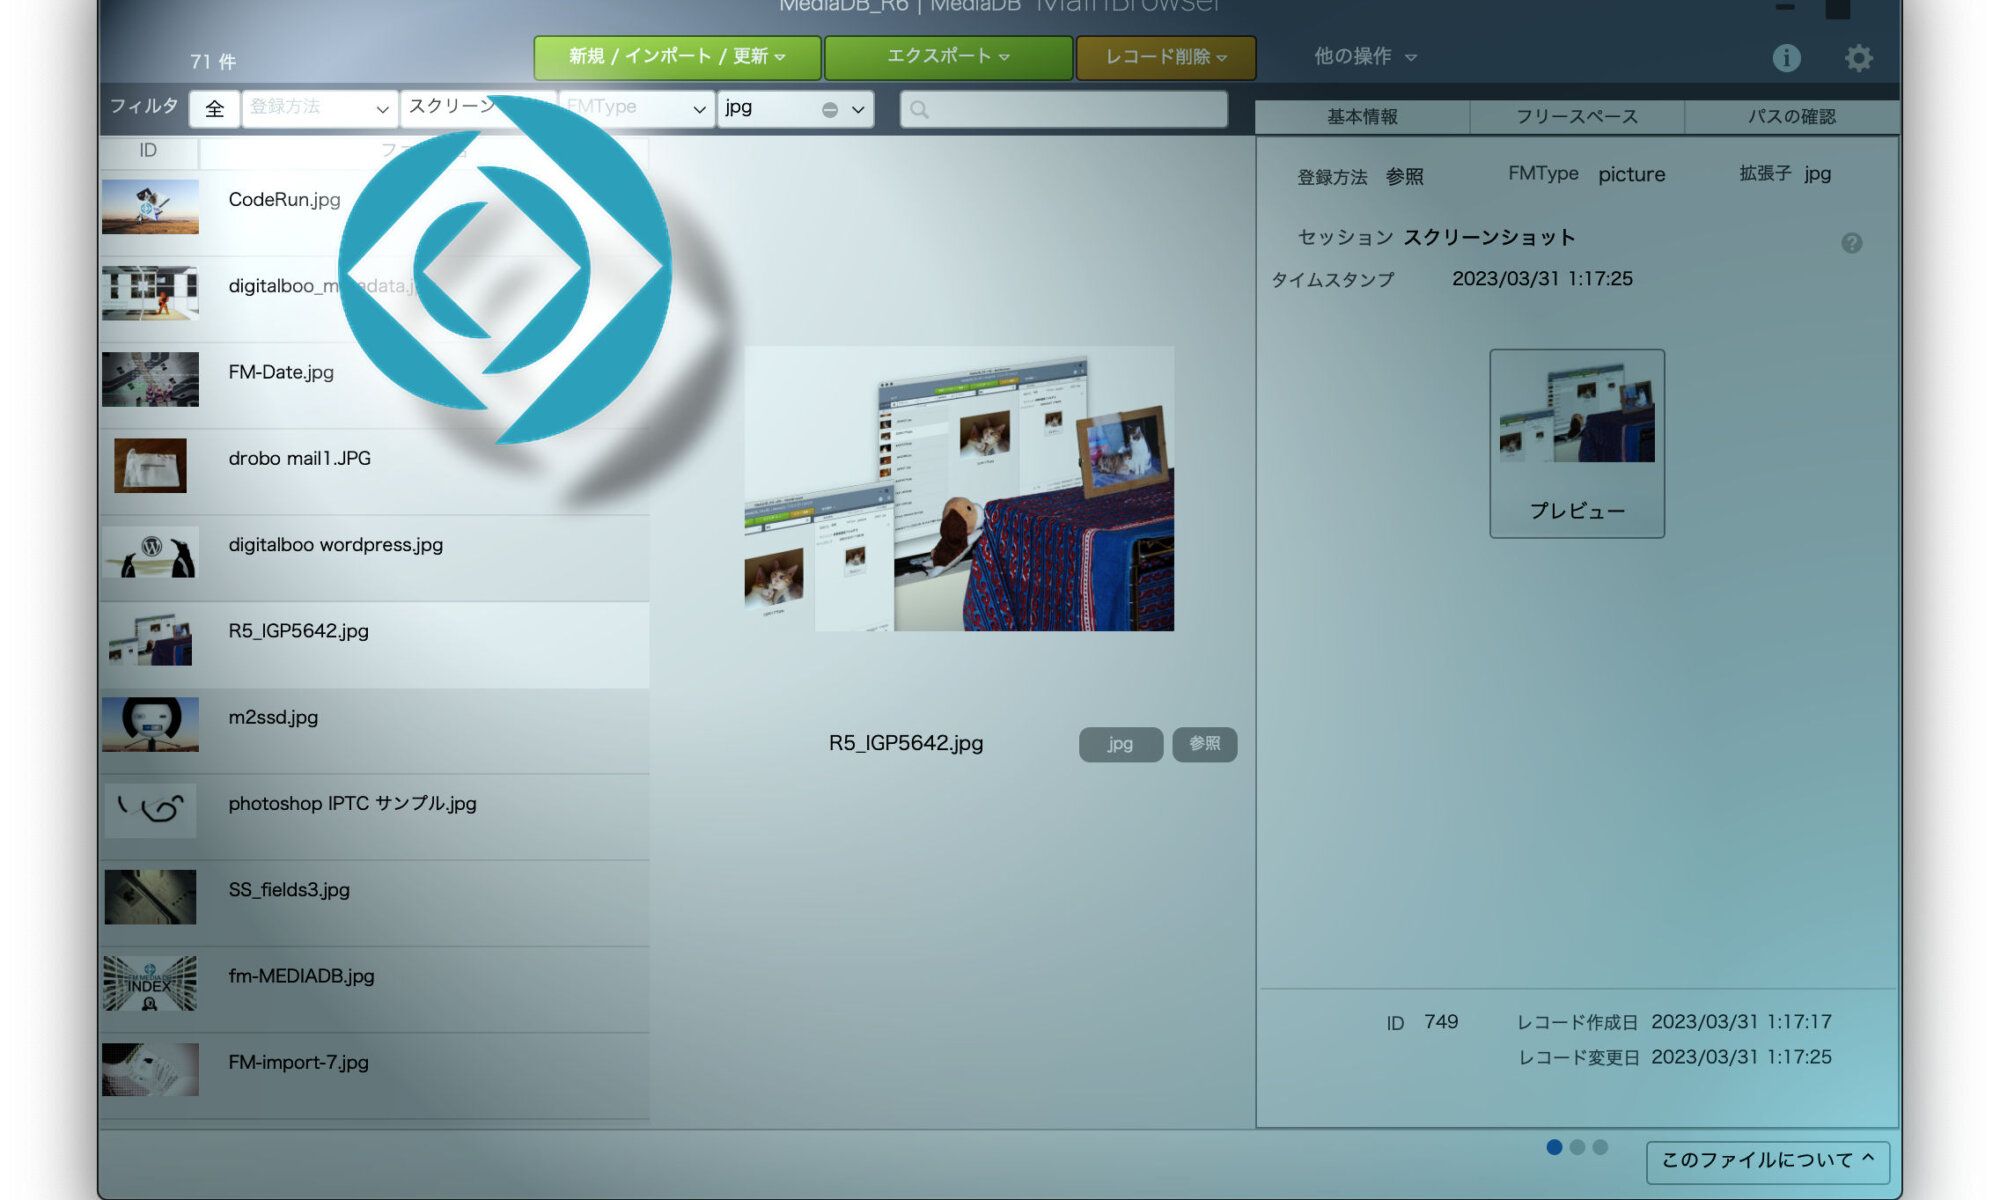The width and height of the screenshot is (2000, 1200).
Task: Click the search magnifier icon
Action: 919,110
